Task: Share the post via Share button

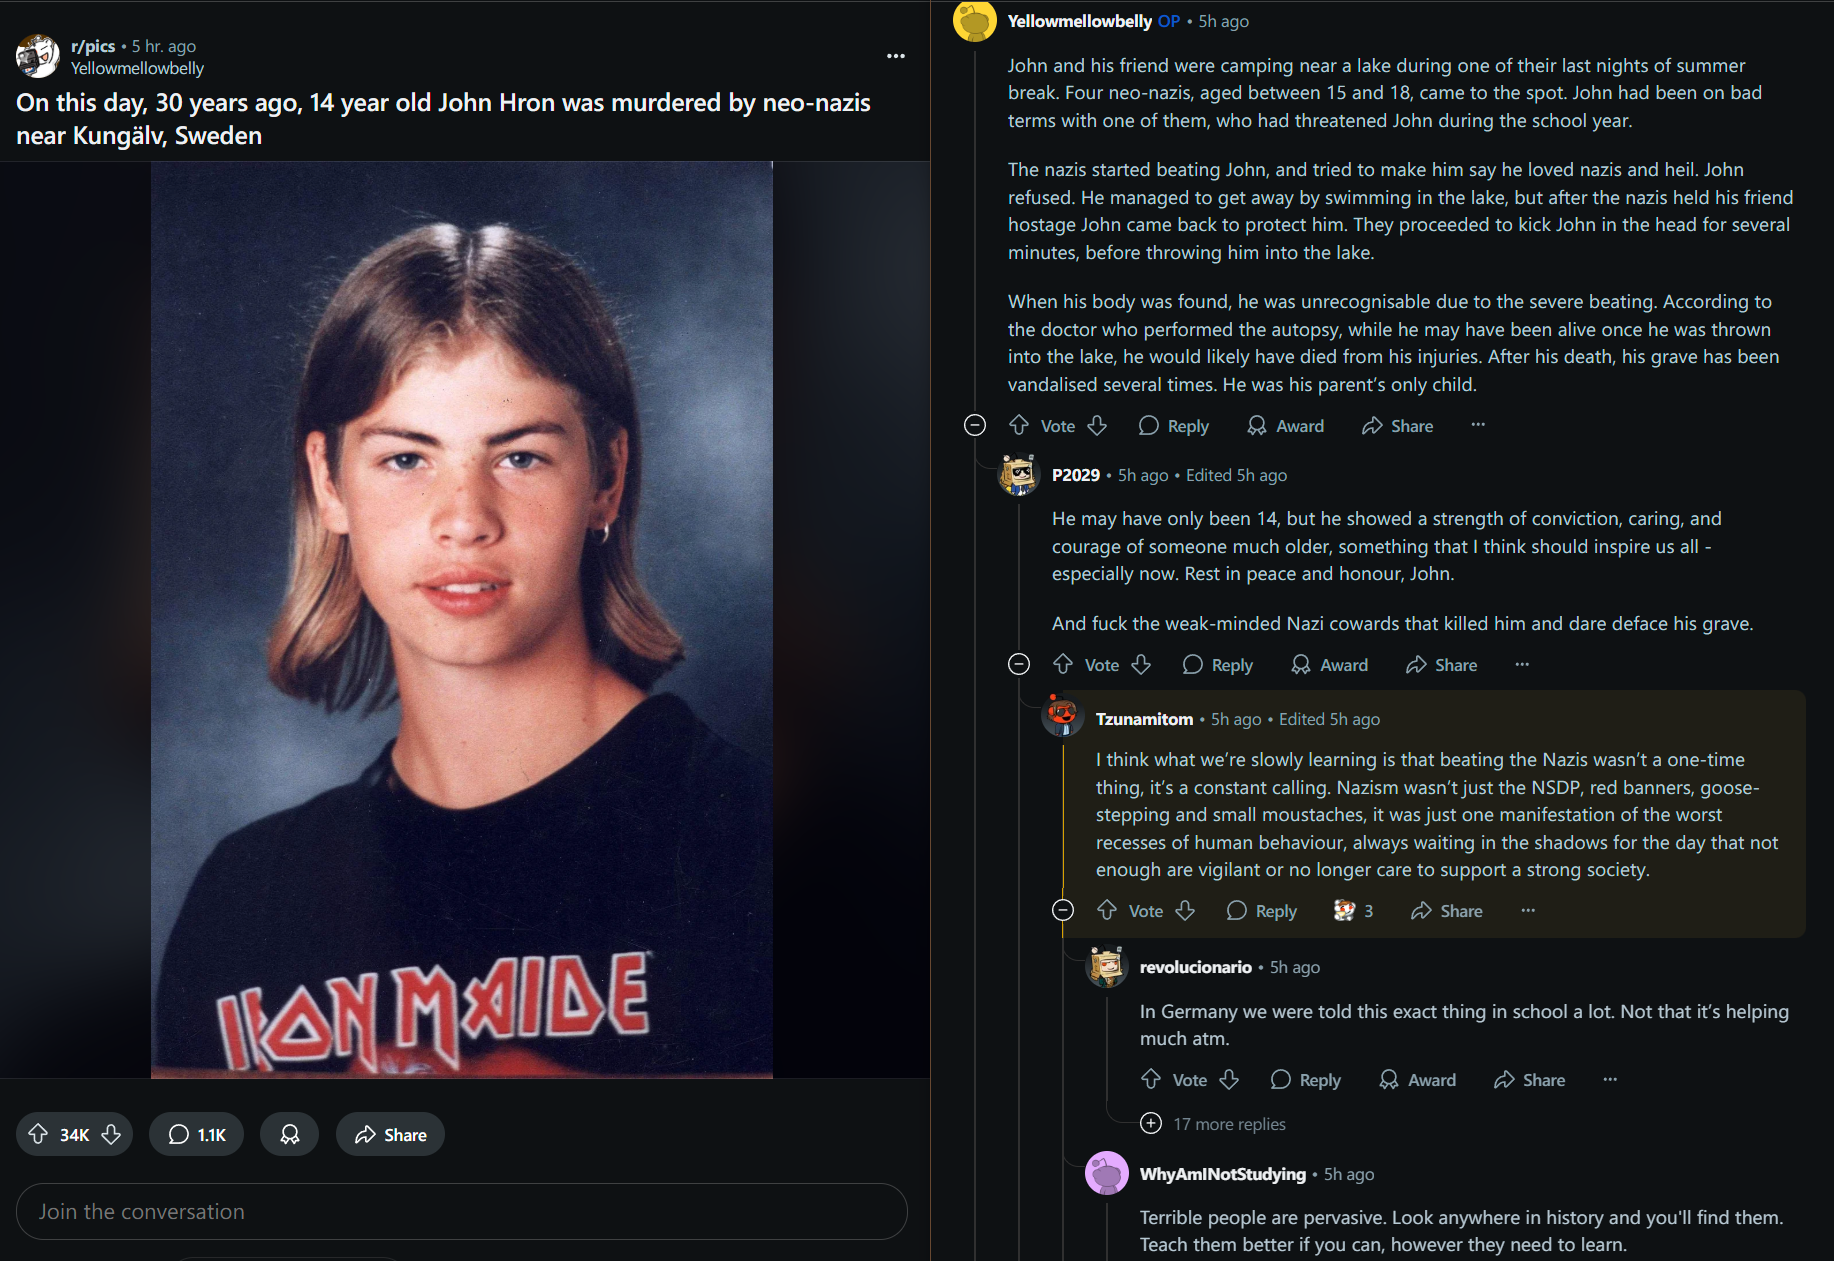Action: [x=390, y=1134]
